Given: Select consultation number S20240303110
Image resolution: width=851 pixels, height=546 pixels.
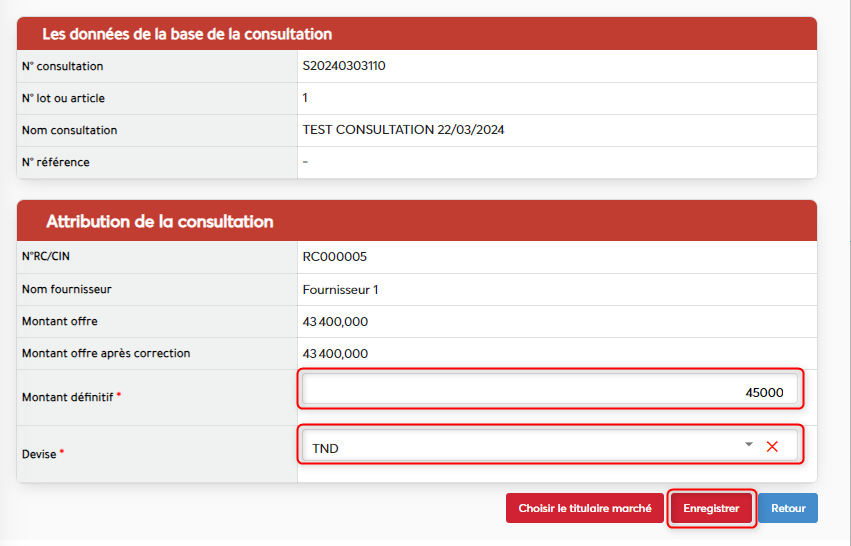Looking at the screenshot, I should coord(344,66).
